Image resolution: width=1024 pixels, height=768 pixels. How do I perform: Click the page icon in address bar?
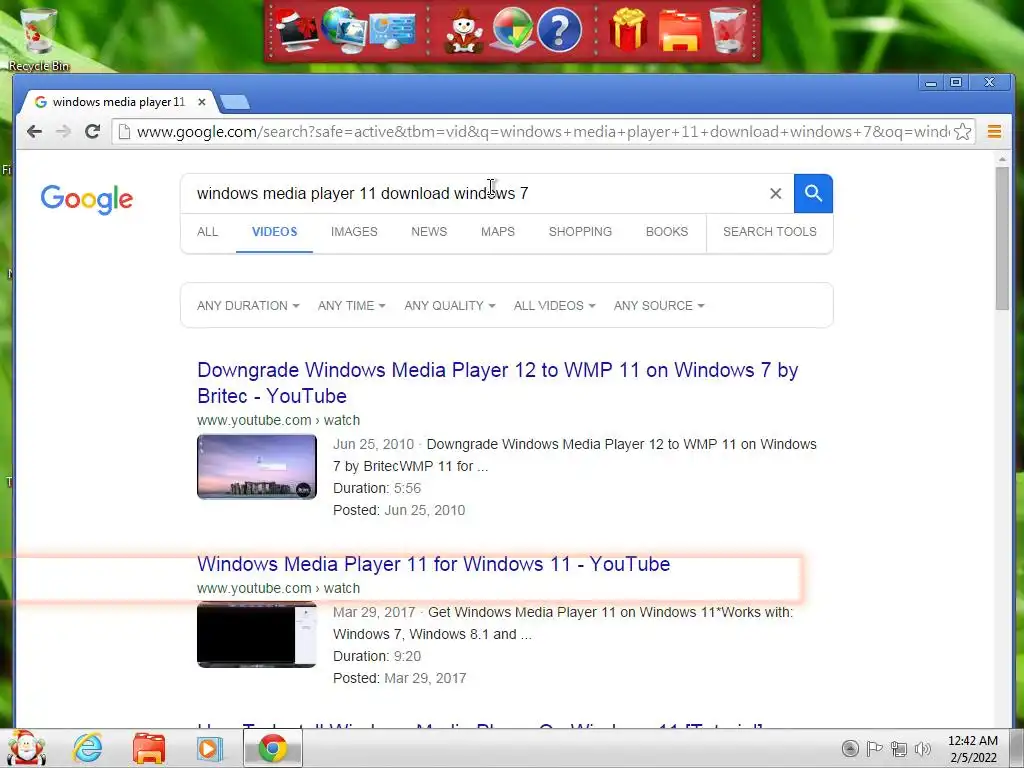(x=124, y=132)
